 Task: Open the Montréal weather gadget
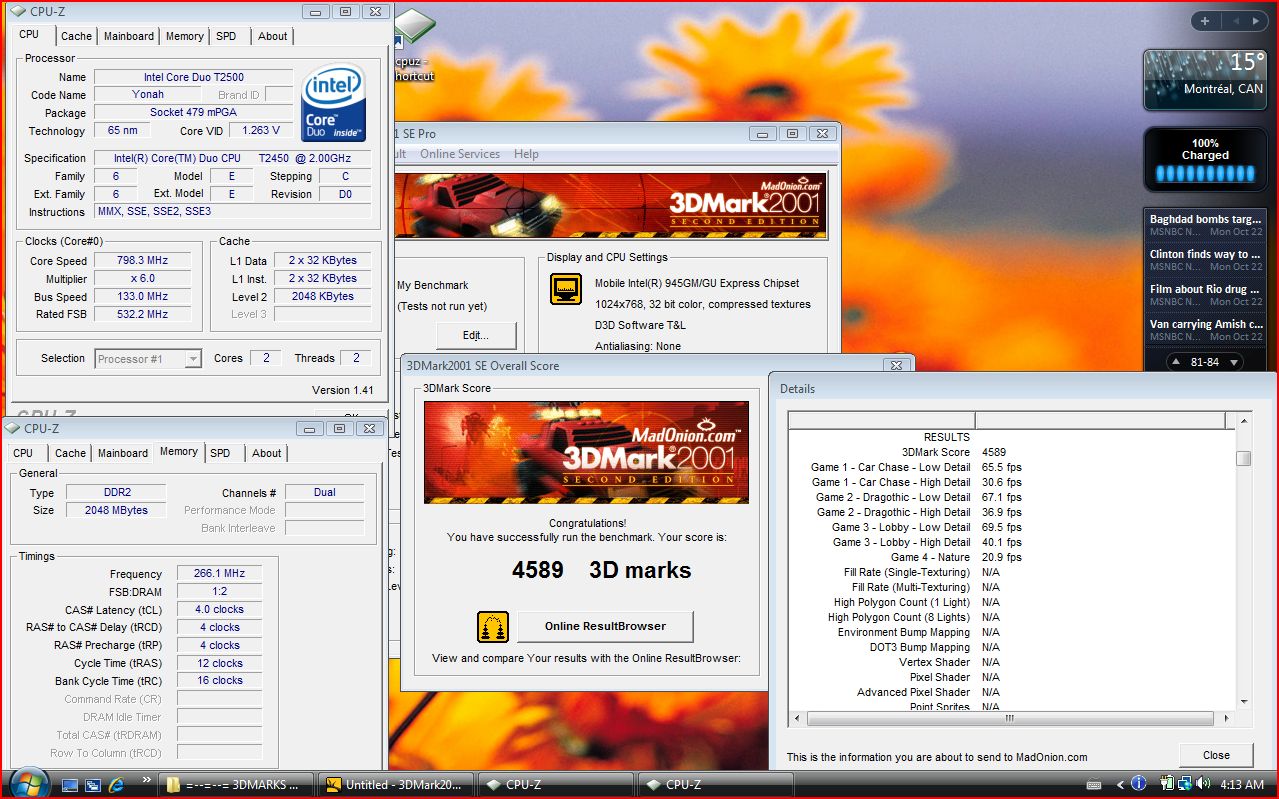[1205, 80]
